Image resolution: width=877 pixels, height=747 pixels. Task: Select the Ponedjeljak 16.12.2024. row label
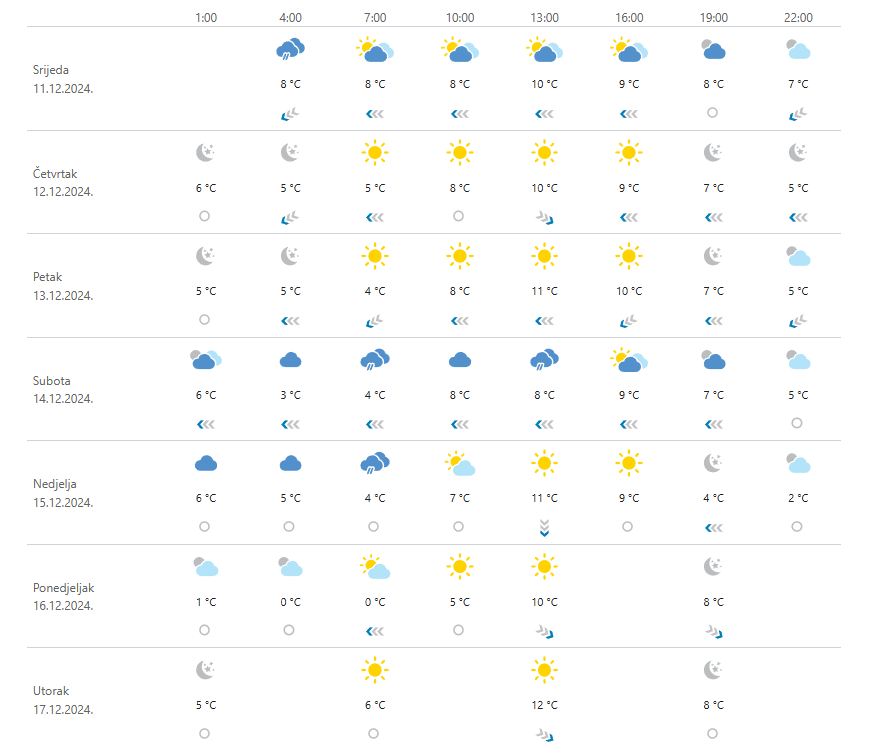[x=63, y=597]
